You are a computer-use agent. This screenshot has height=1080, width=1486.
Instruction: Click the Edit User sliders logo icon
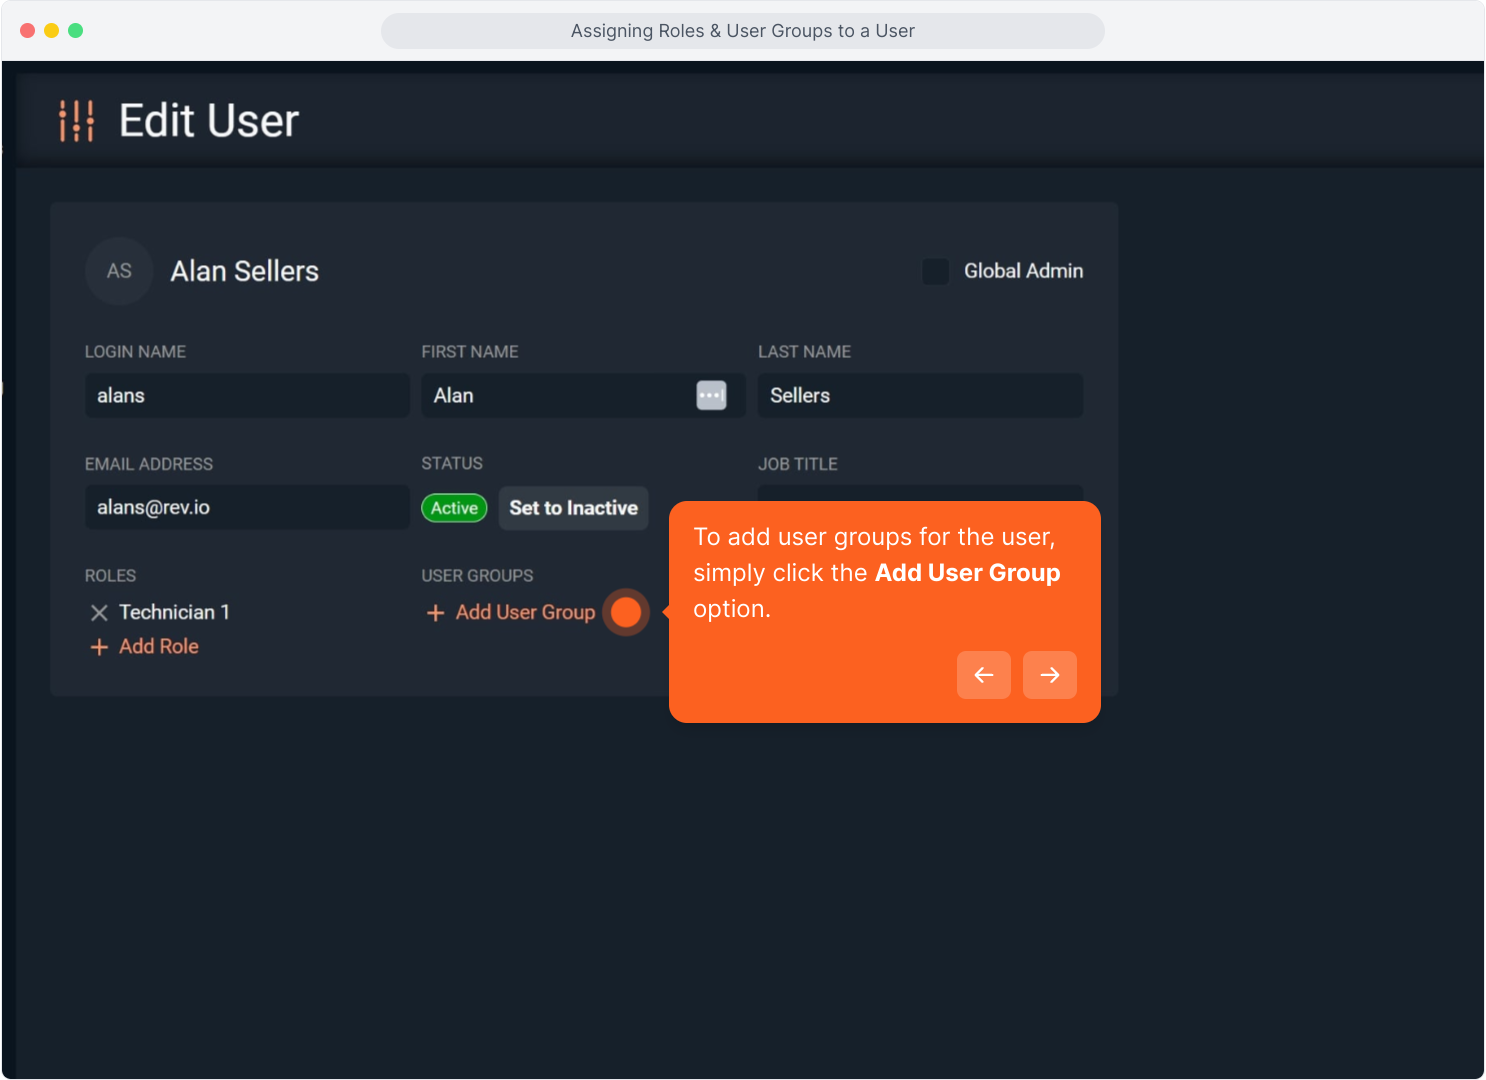coord(76,121)
